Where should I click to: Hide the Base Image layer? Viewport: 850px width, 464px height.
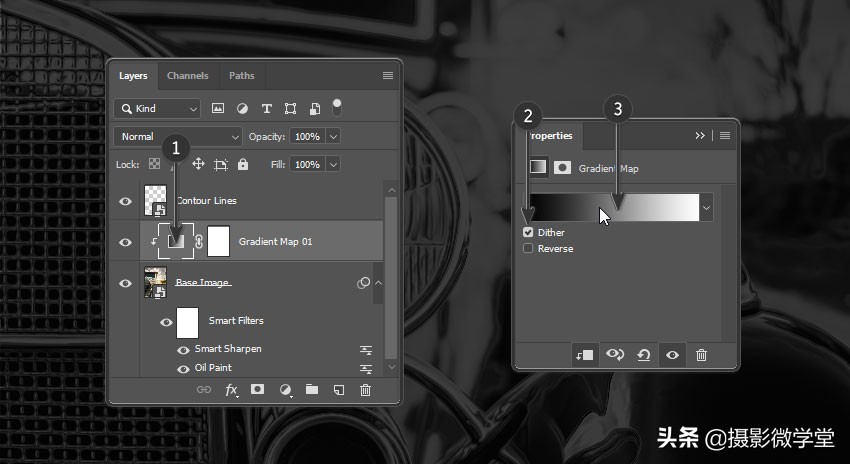tap(125, 283)
